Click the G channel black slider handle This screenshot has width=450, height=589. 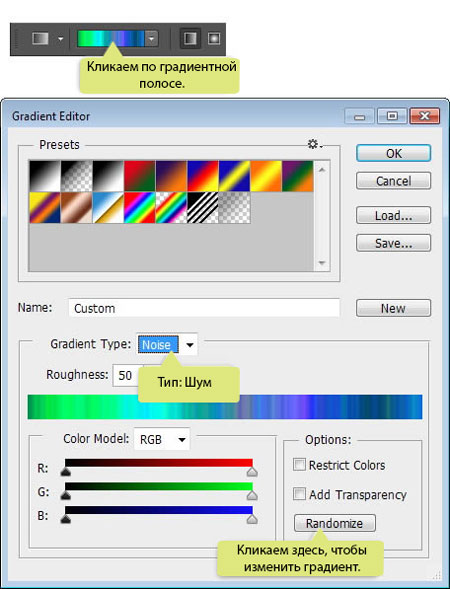tap(66, 495)
